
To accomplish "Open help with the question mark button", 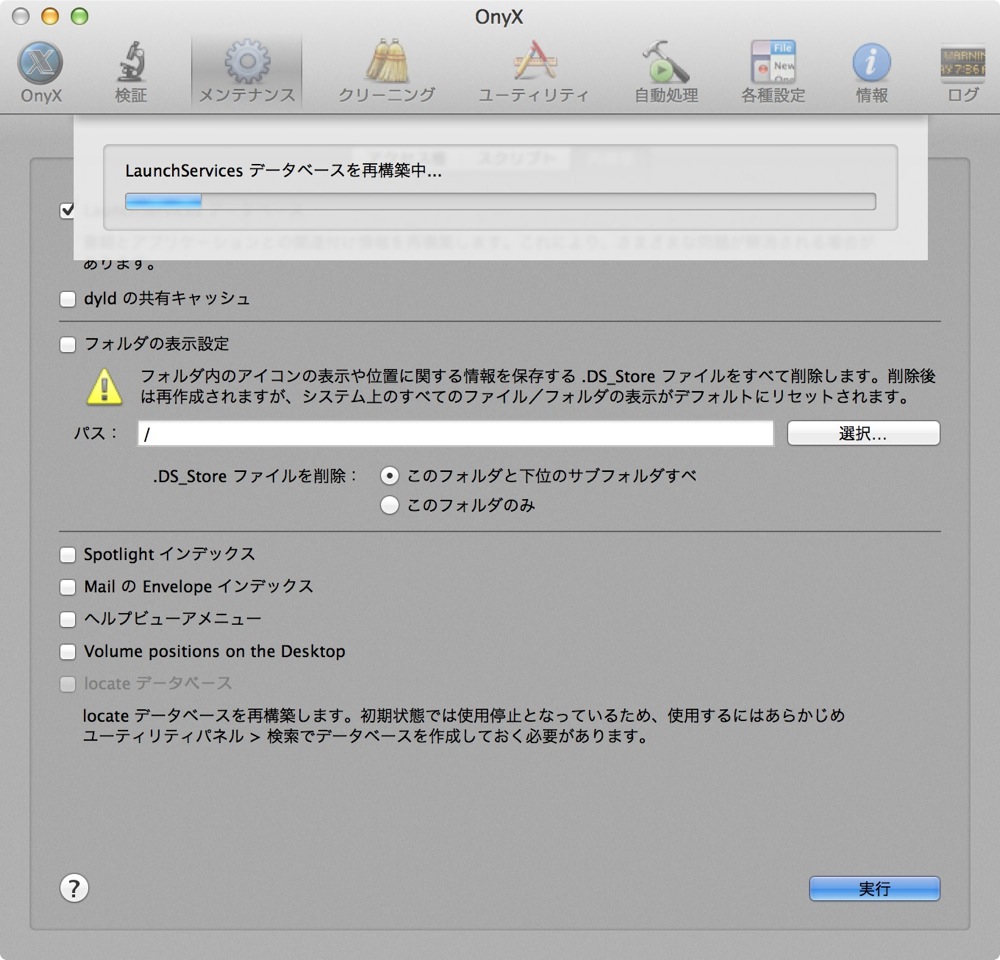I will click(74, 888).
